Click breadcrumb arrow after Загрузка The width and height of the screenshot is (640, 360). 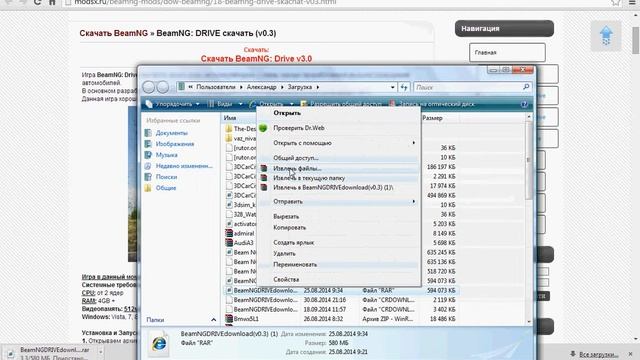coord(318,87)
